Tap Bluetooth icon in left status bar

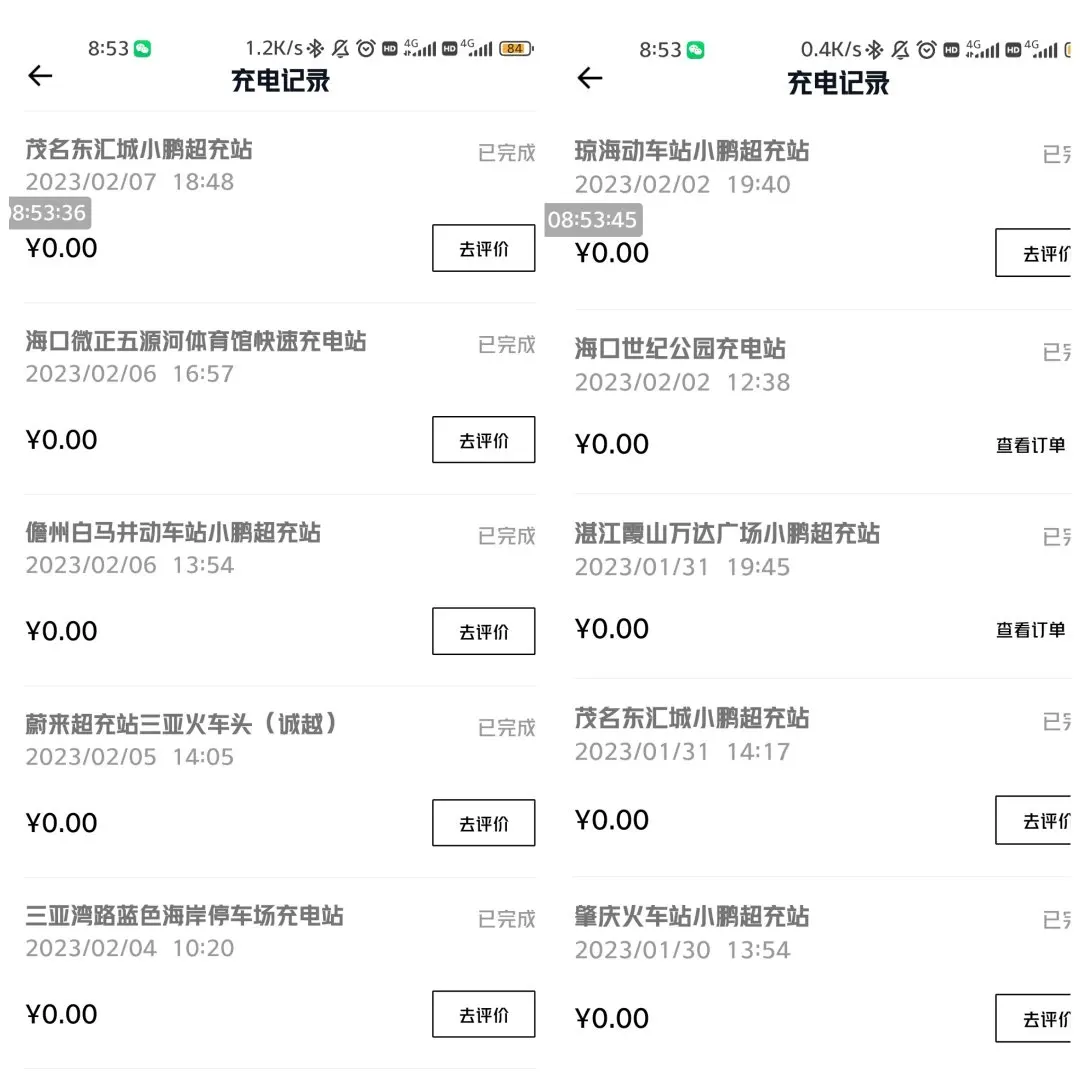(x=315, y=48)
